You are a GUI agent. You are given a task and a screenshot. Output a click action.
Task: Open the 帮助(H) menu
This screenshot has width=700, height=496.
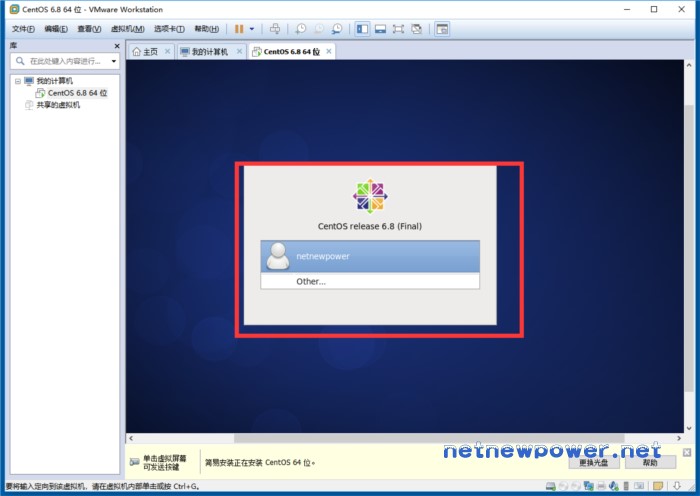207,29
